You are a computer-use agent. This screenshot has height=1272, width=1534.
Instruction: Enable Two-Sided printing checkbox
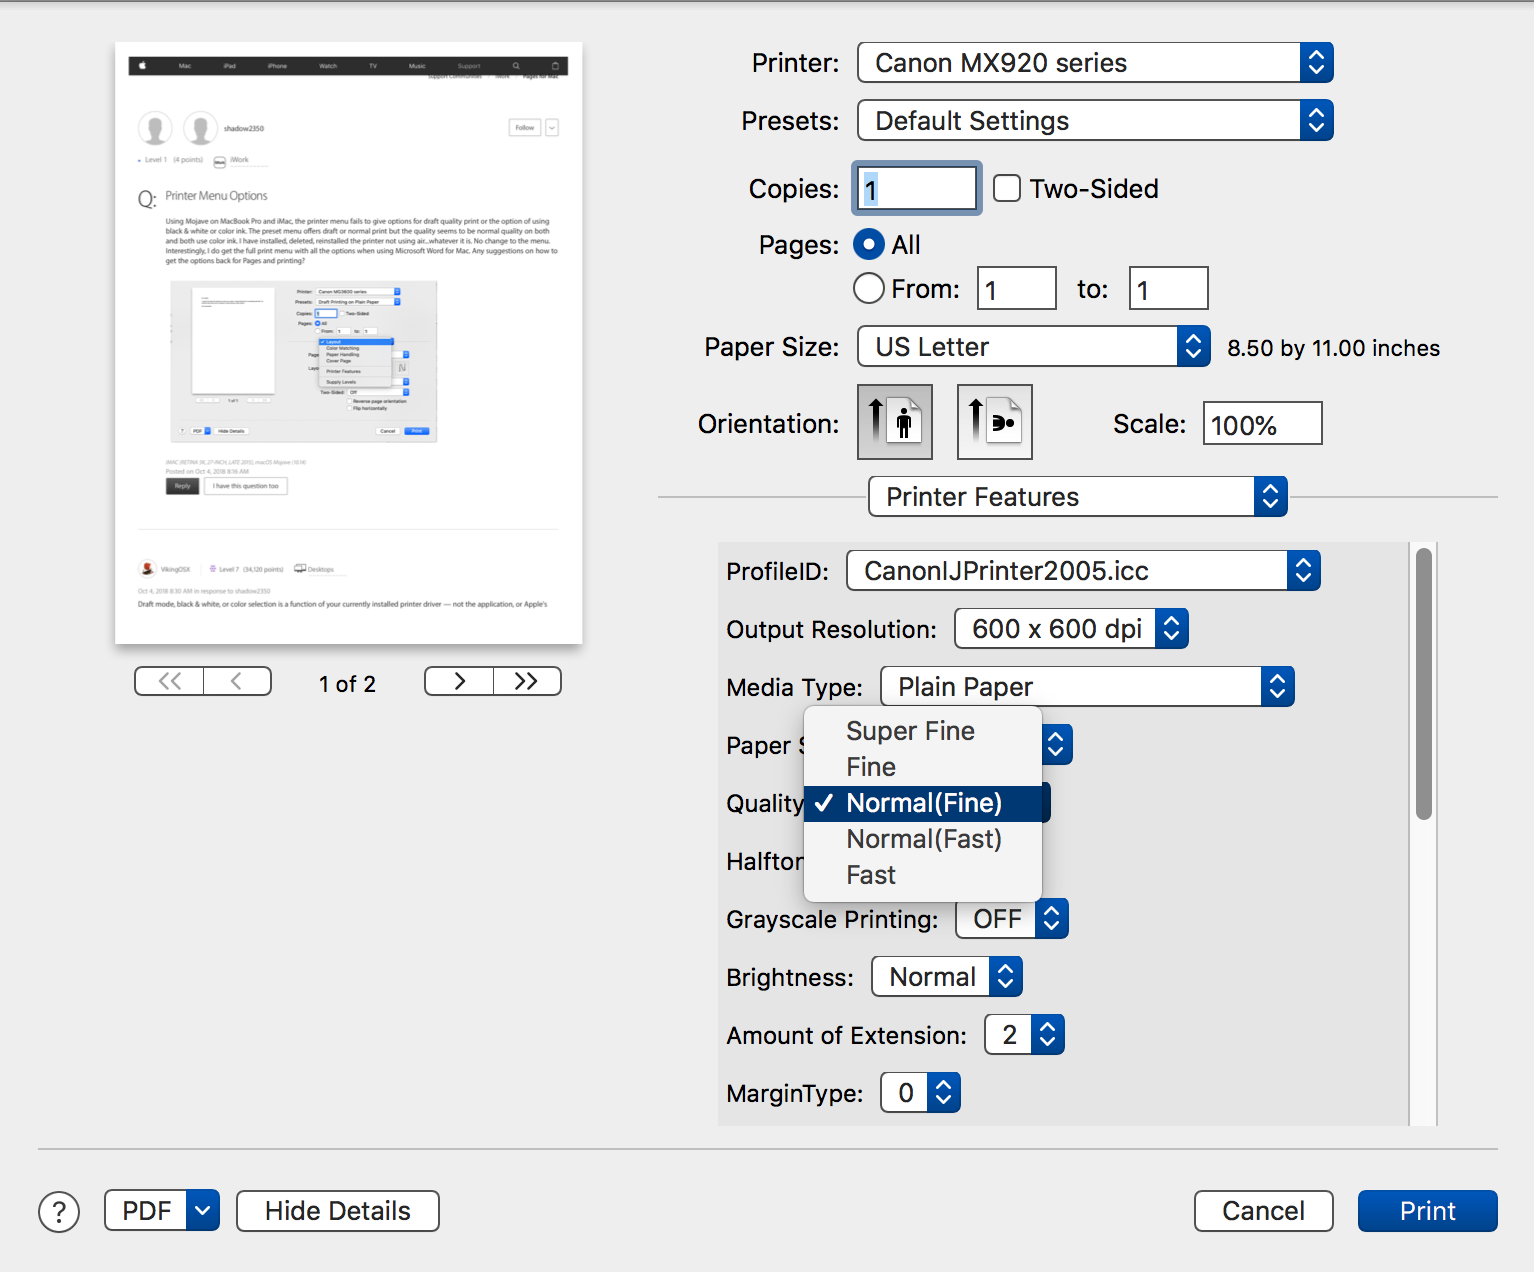(1006, 188)
